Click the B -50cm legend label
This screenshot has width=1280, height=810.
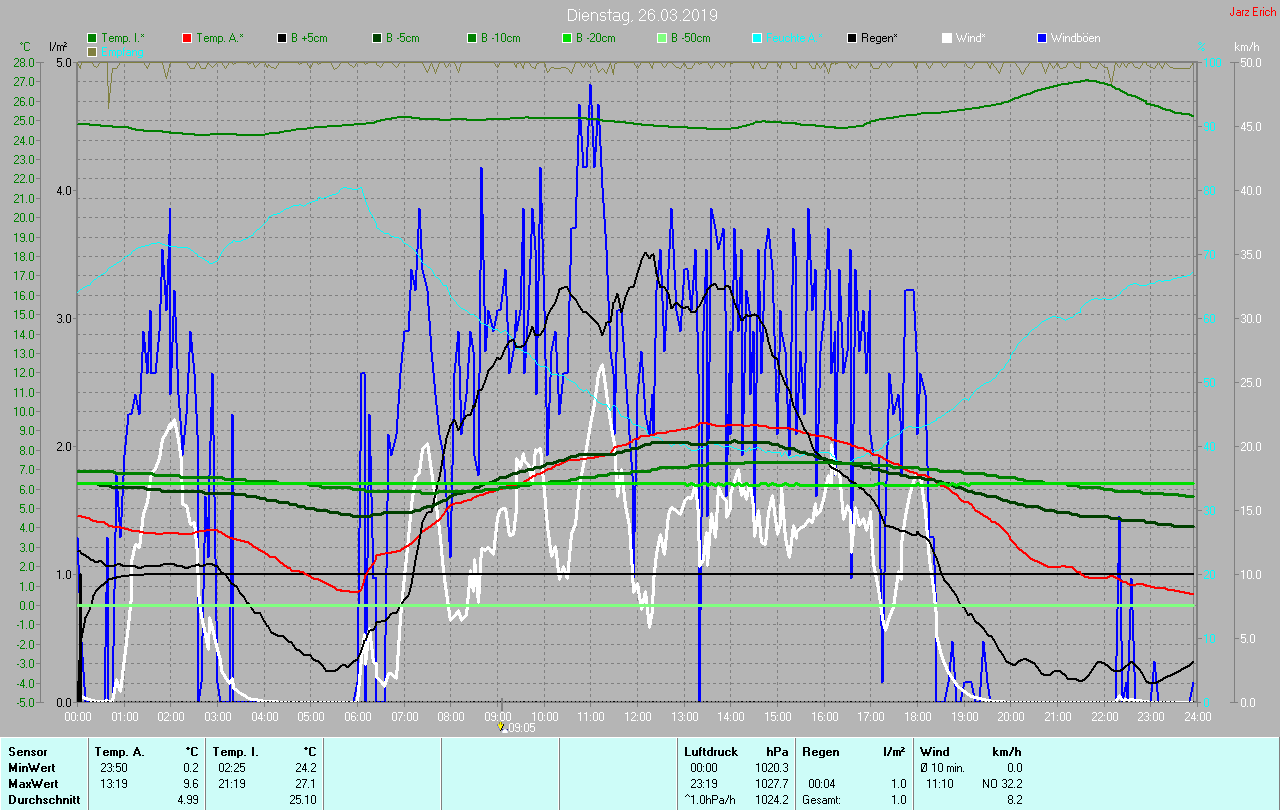tap(690, 38)
